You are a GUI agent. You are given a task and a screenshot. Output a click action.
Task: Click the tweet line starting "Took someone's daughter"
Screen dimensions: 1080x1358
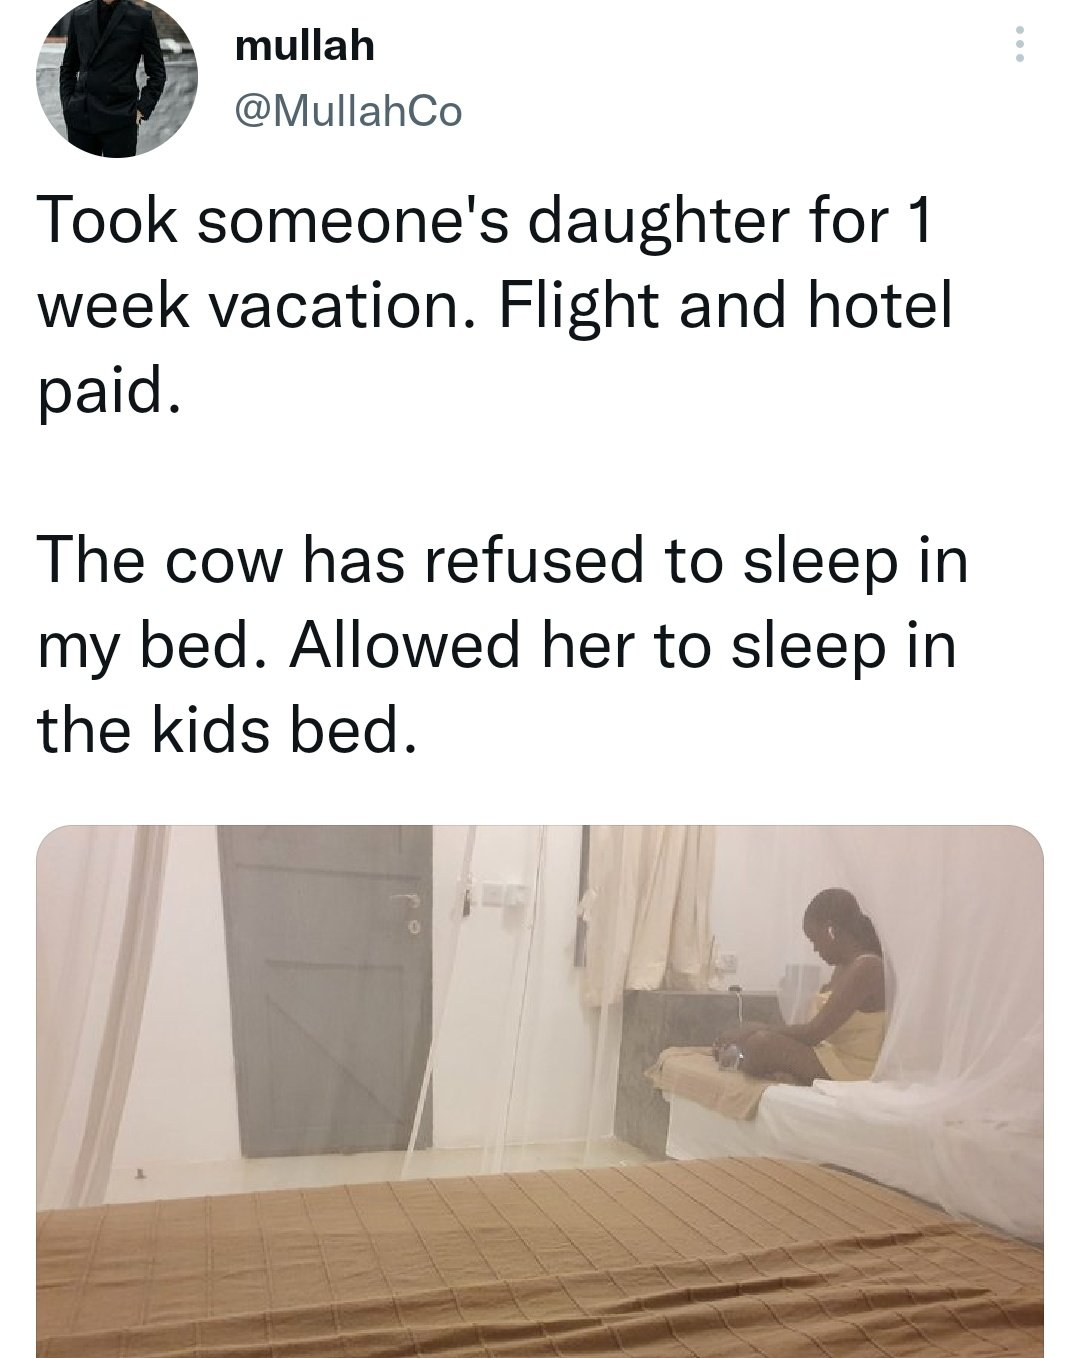(x=484, y=222)
